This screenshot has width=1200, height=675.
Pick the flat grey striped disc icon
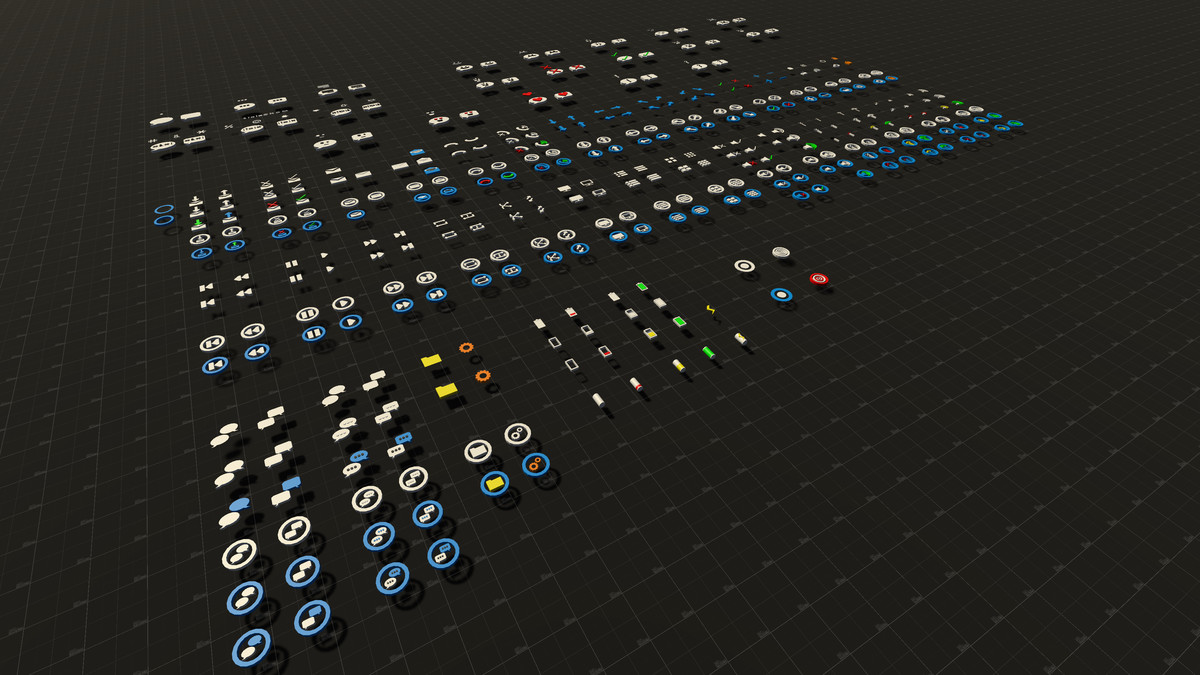pyautogui.click(x=781, y=252)
